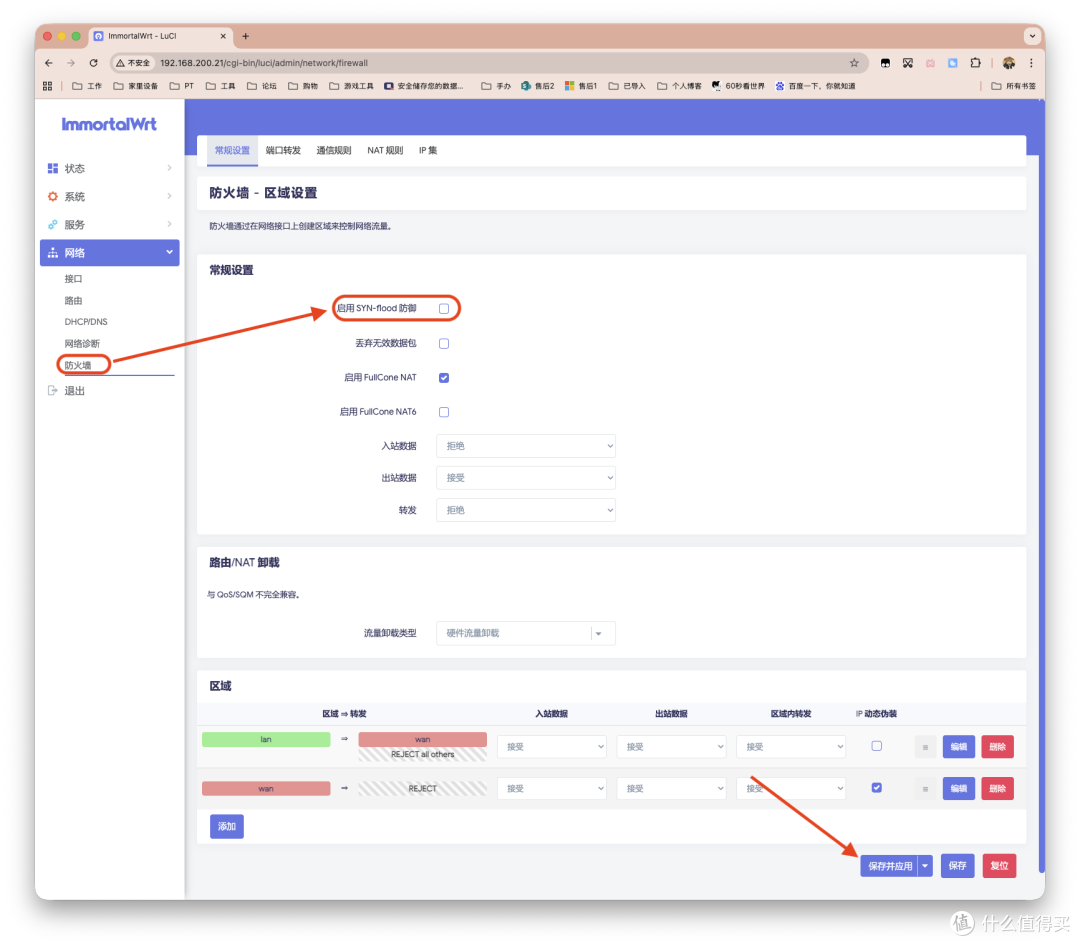
Task: Click the 服务 icon in sidebar
Action: [x=53, y=225]
